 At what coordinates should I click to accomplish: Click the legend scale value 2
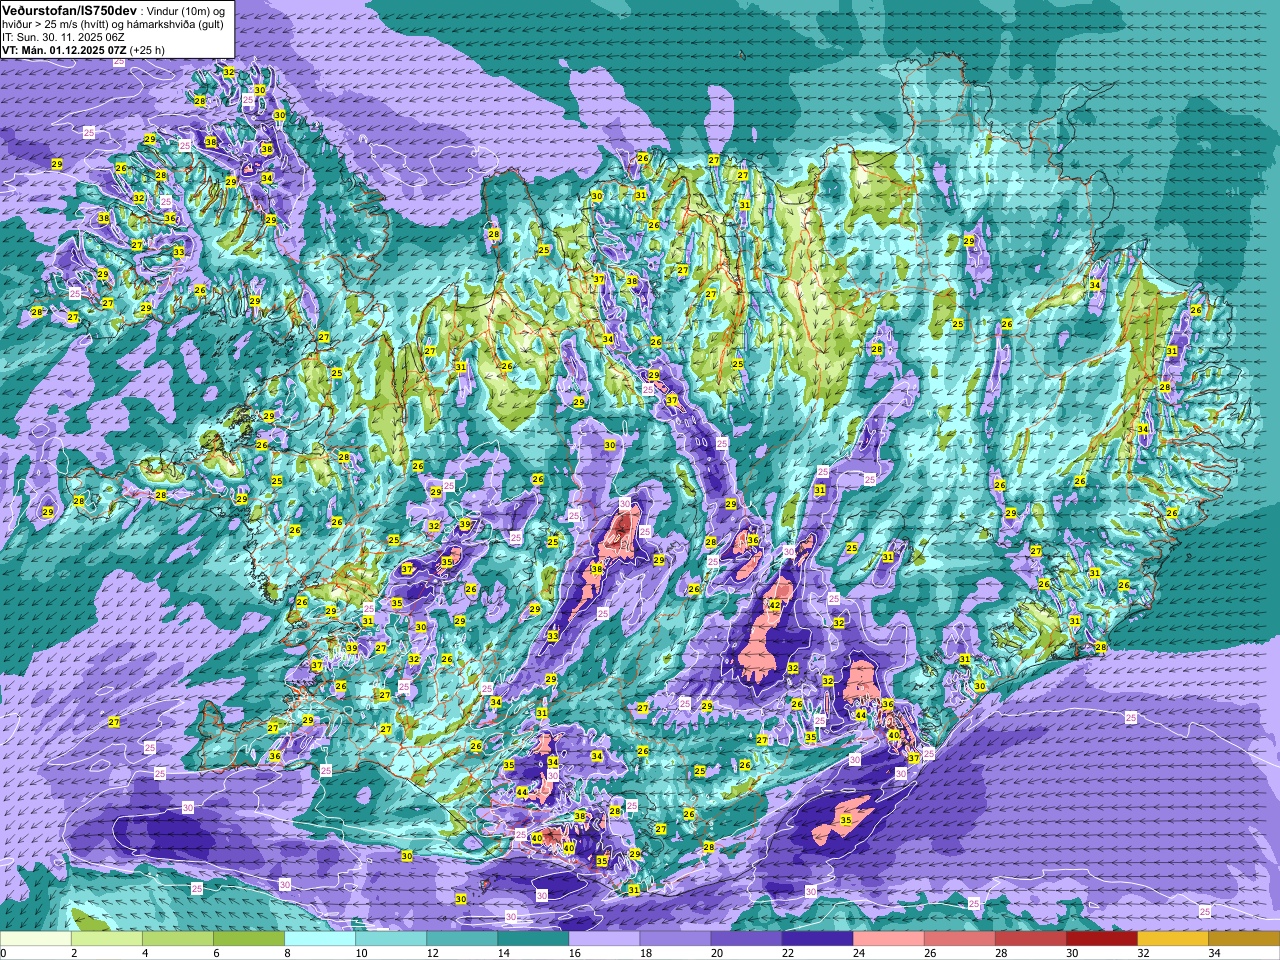[x=74, y=953]
